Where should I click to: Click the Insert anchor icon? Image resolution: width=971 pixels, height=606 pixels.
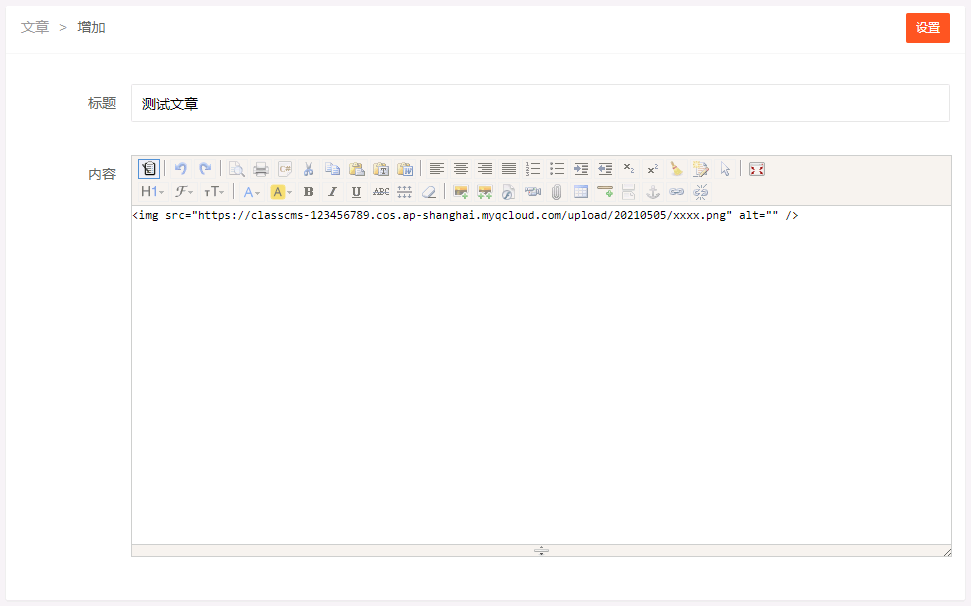click(653, 192)
